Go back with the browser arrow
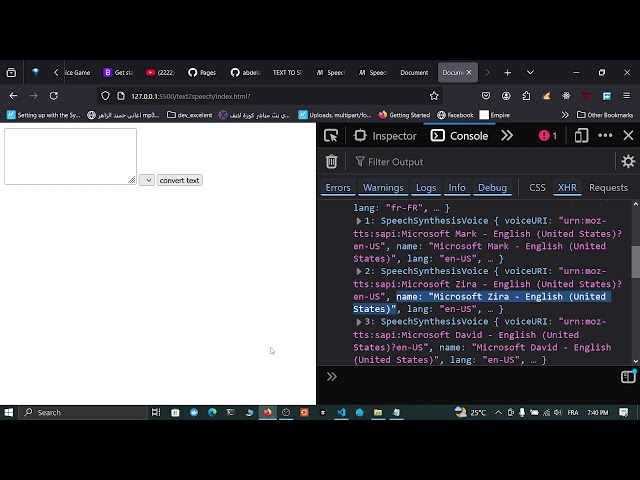Viewport: 640px width, 480px height. (x=13, y=96)
